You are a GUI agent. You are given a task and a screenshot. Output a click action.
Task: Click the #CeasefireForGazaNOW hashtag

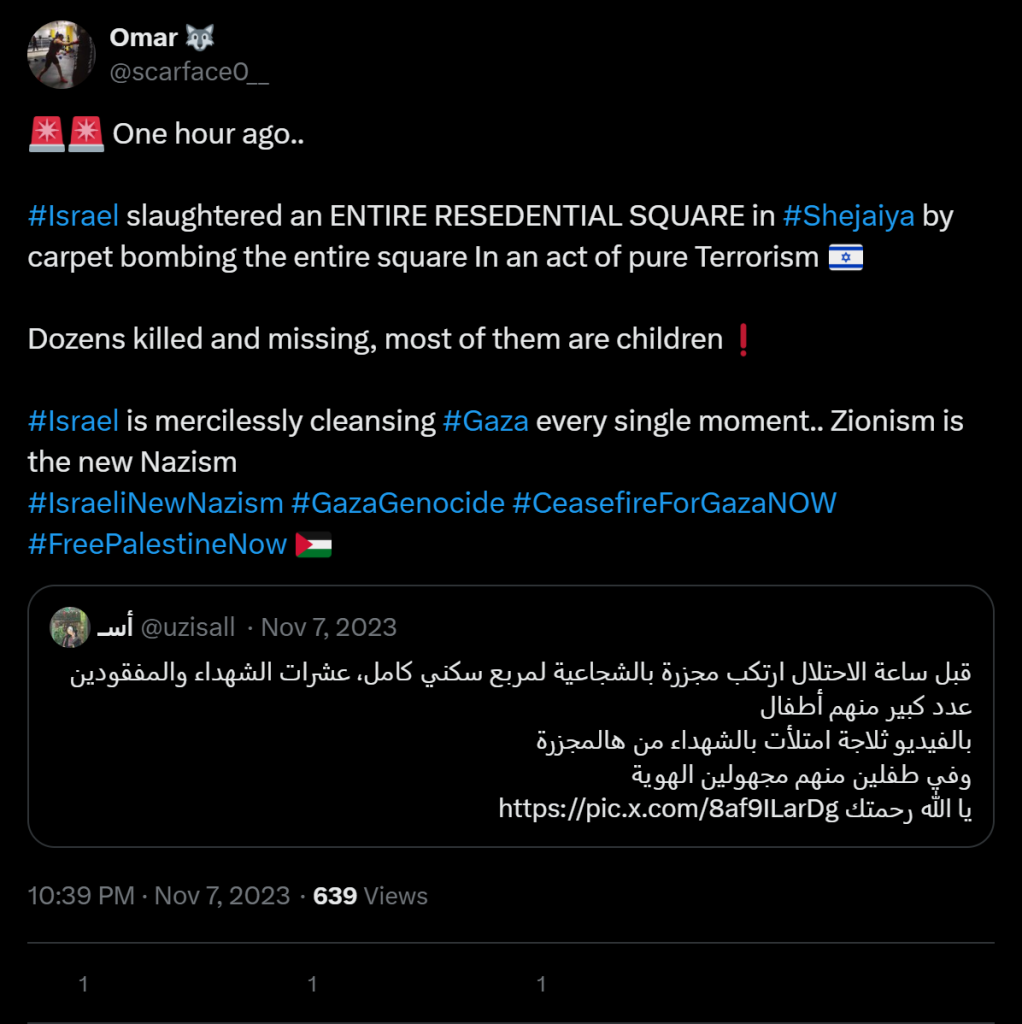pyautogui.click(x=674, y=502)
